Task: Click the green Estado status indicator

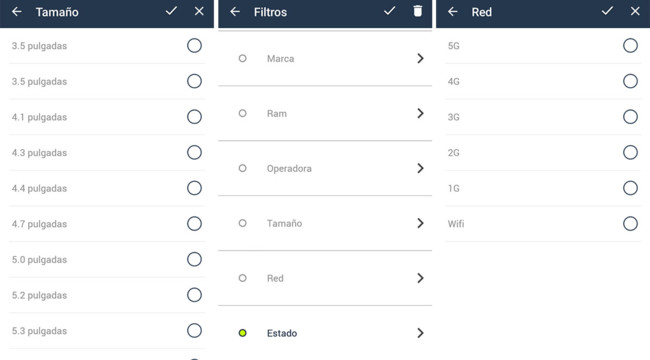Action: coord(243,333)
